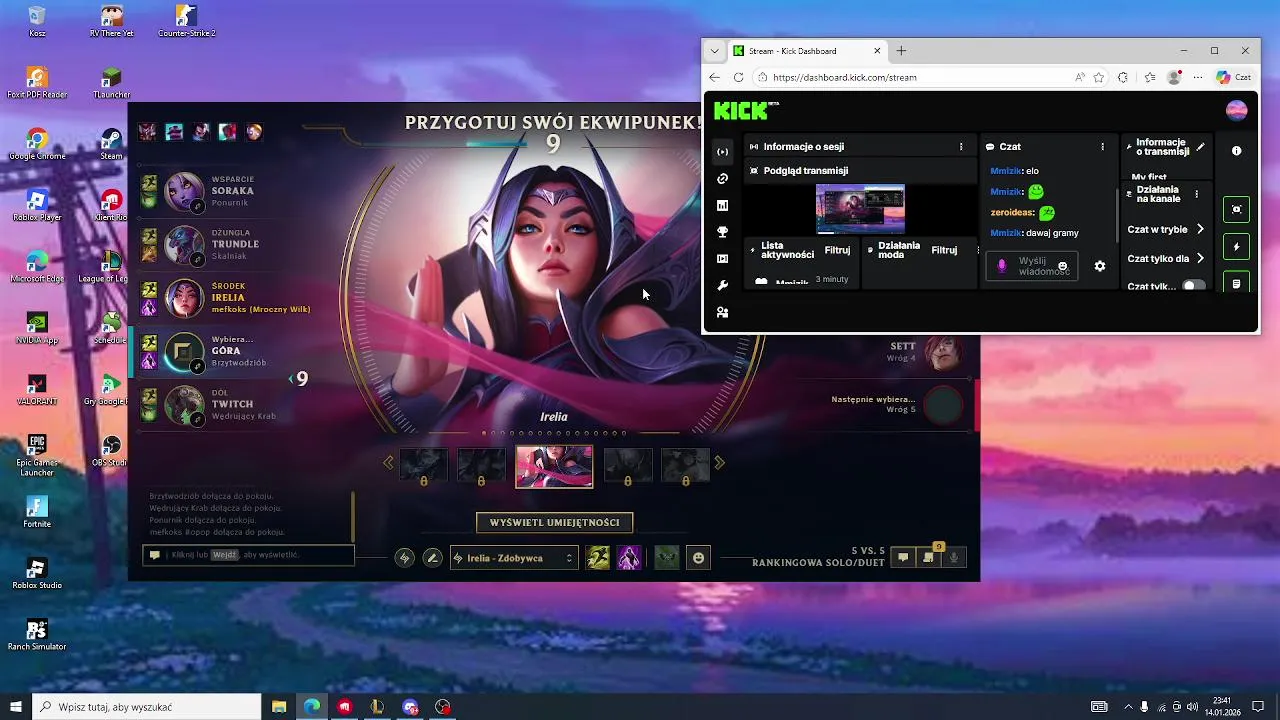
Task: Add this page to favorites
Action: 1099,77
